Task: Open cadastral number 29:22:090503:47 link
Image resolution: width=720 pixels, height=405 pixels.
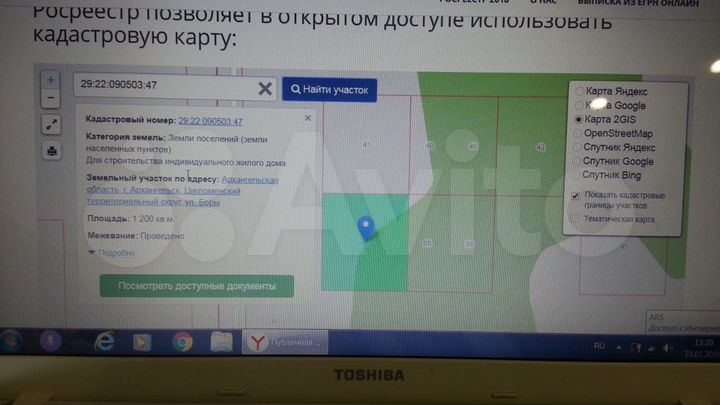Action: coord(210,121)
